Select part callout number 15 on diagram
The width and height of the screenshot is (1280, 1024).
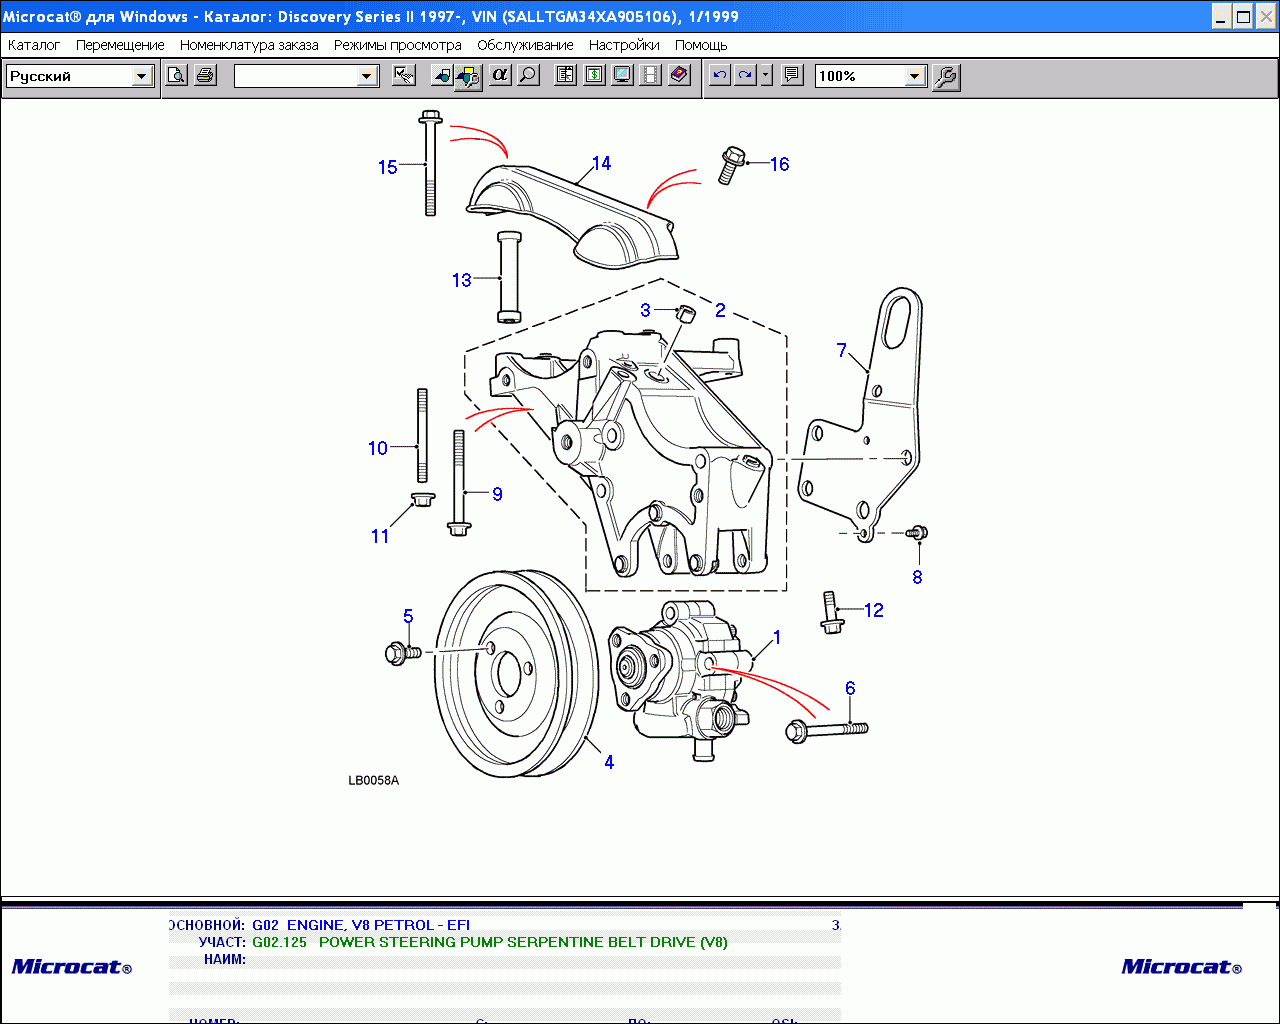pos(388,167)
